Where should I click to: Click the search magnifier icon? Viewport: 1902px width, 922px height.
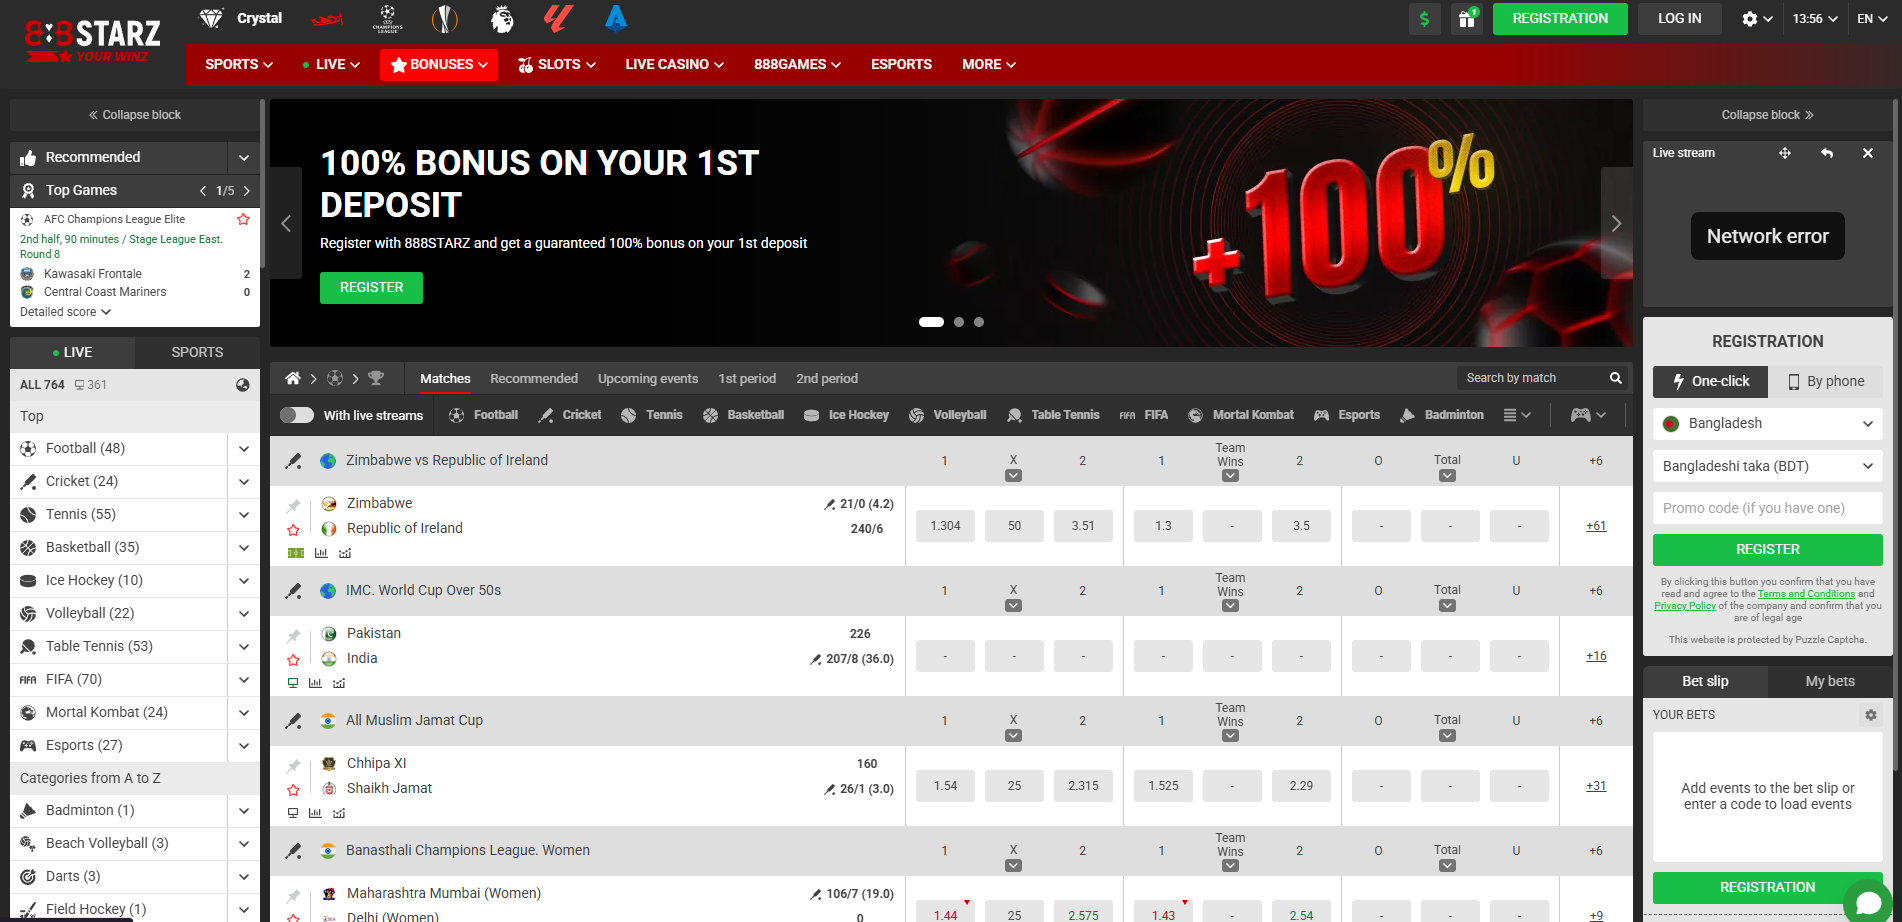coord(1615,378)
